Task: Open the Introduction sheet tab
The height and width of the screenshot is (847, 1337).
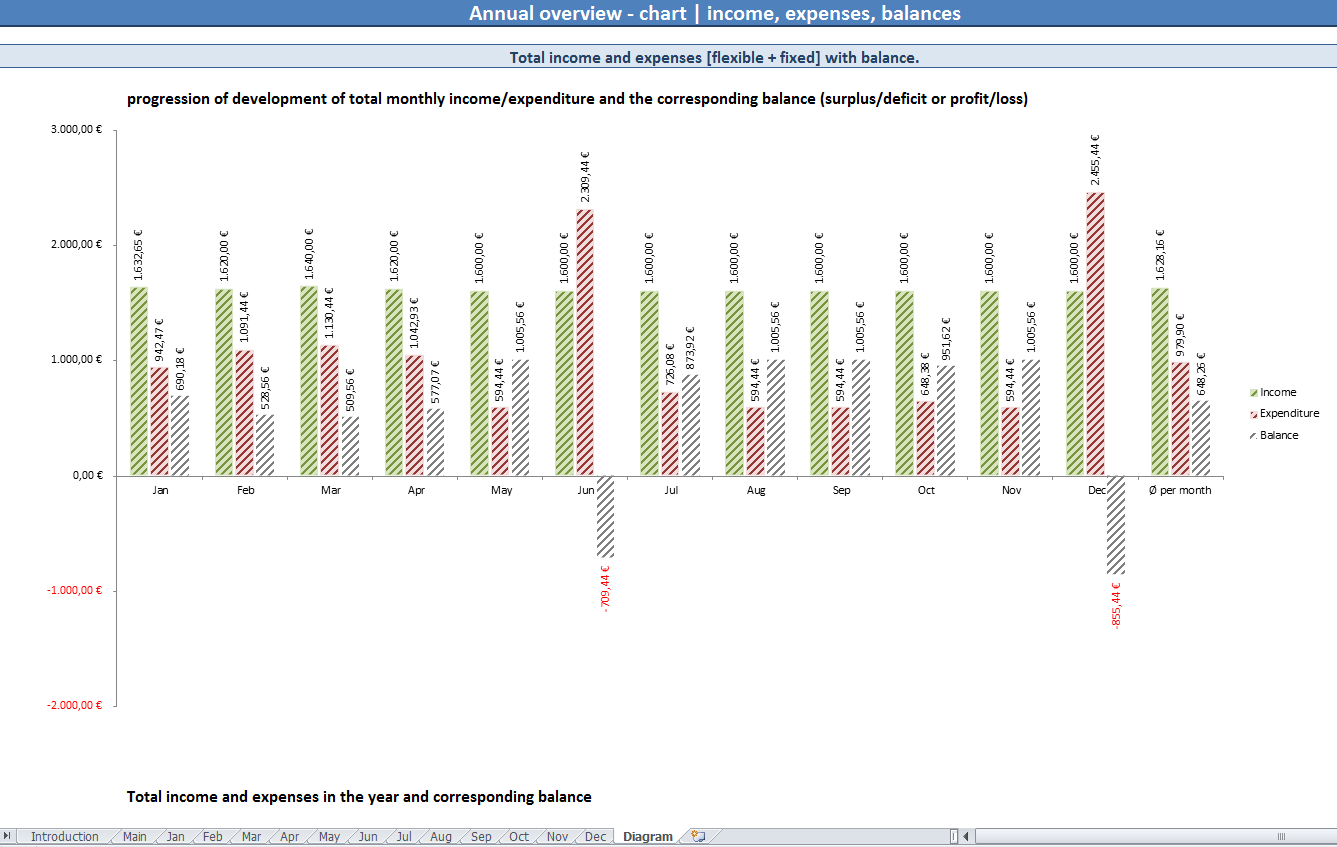Action: [64, 837]
